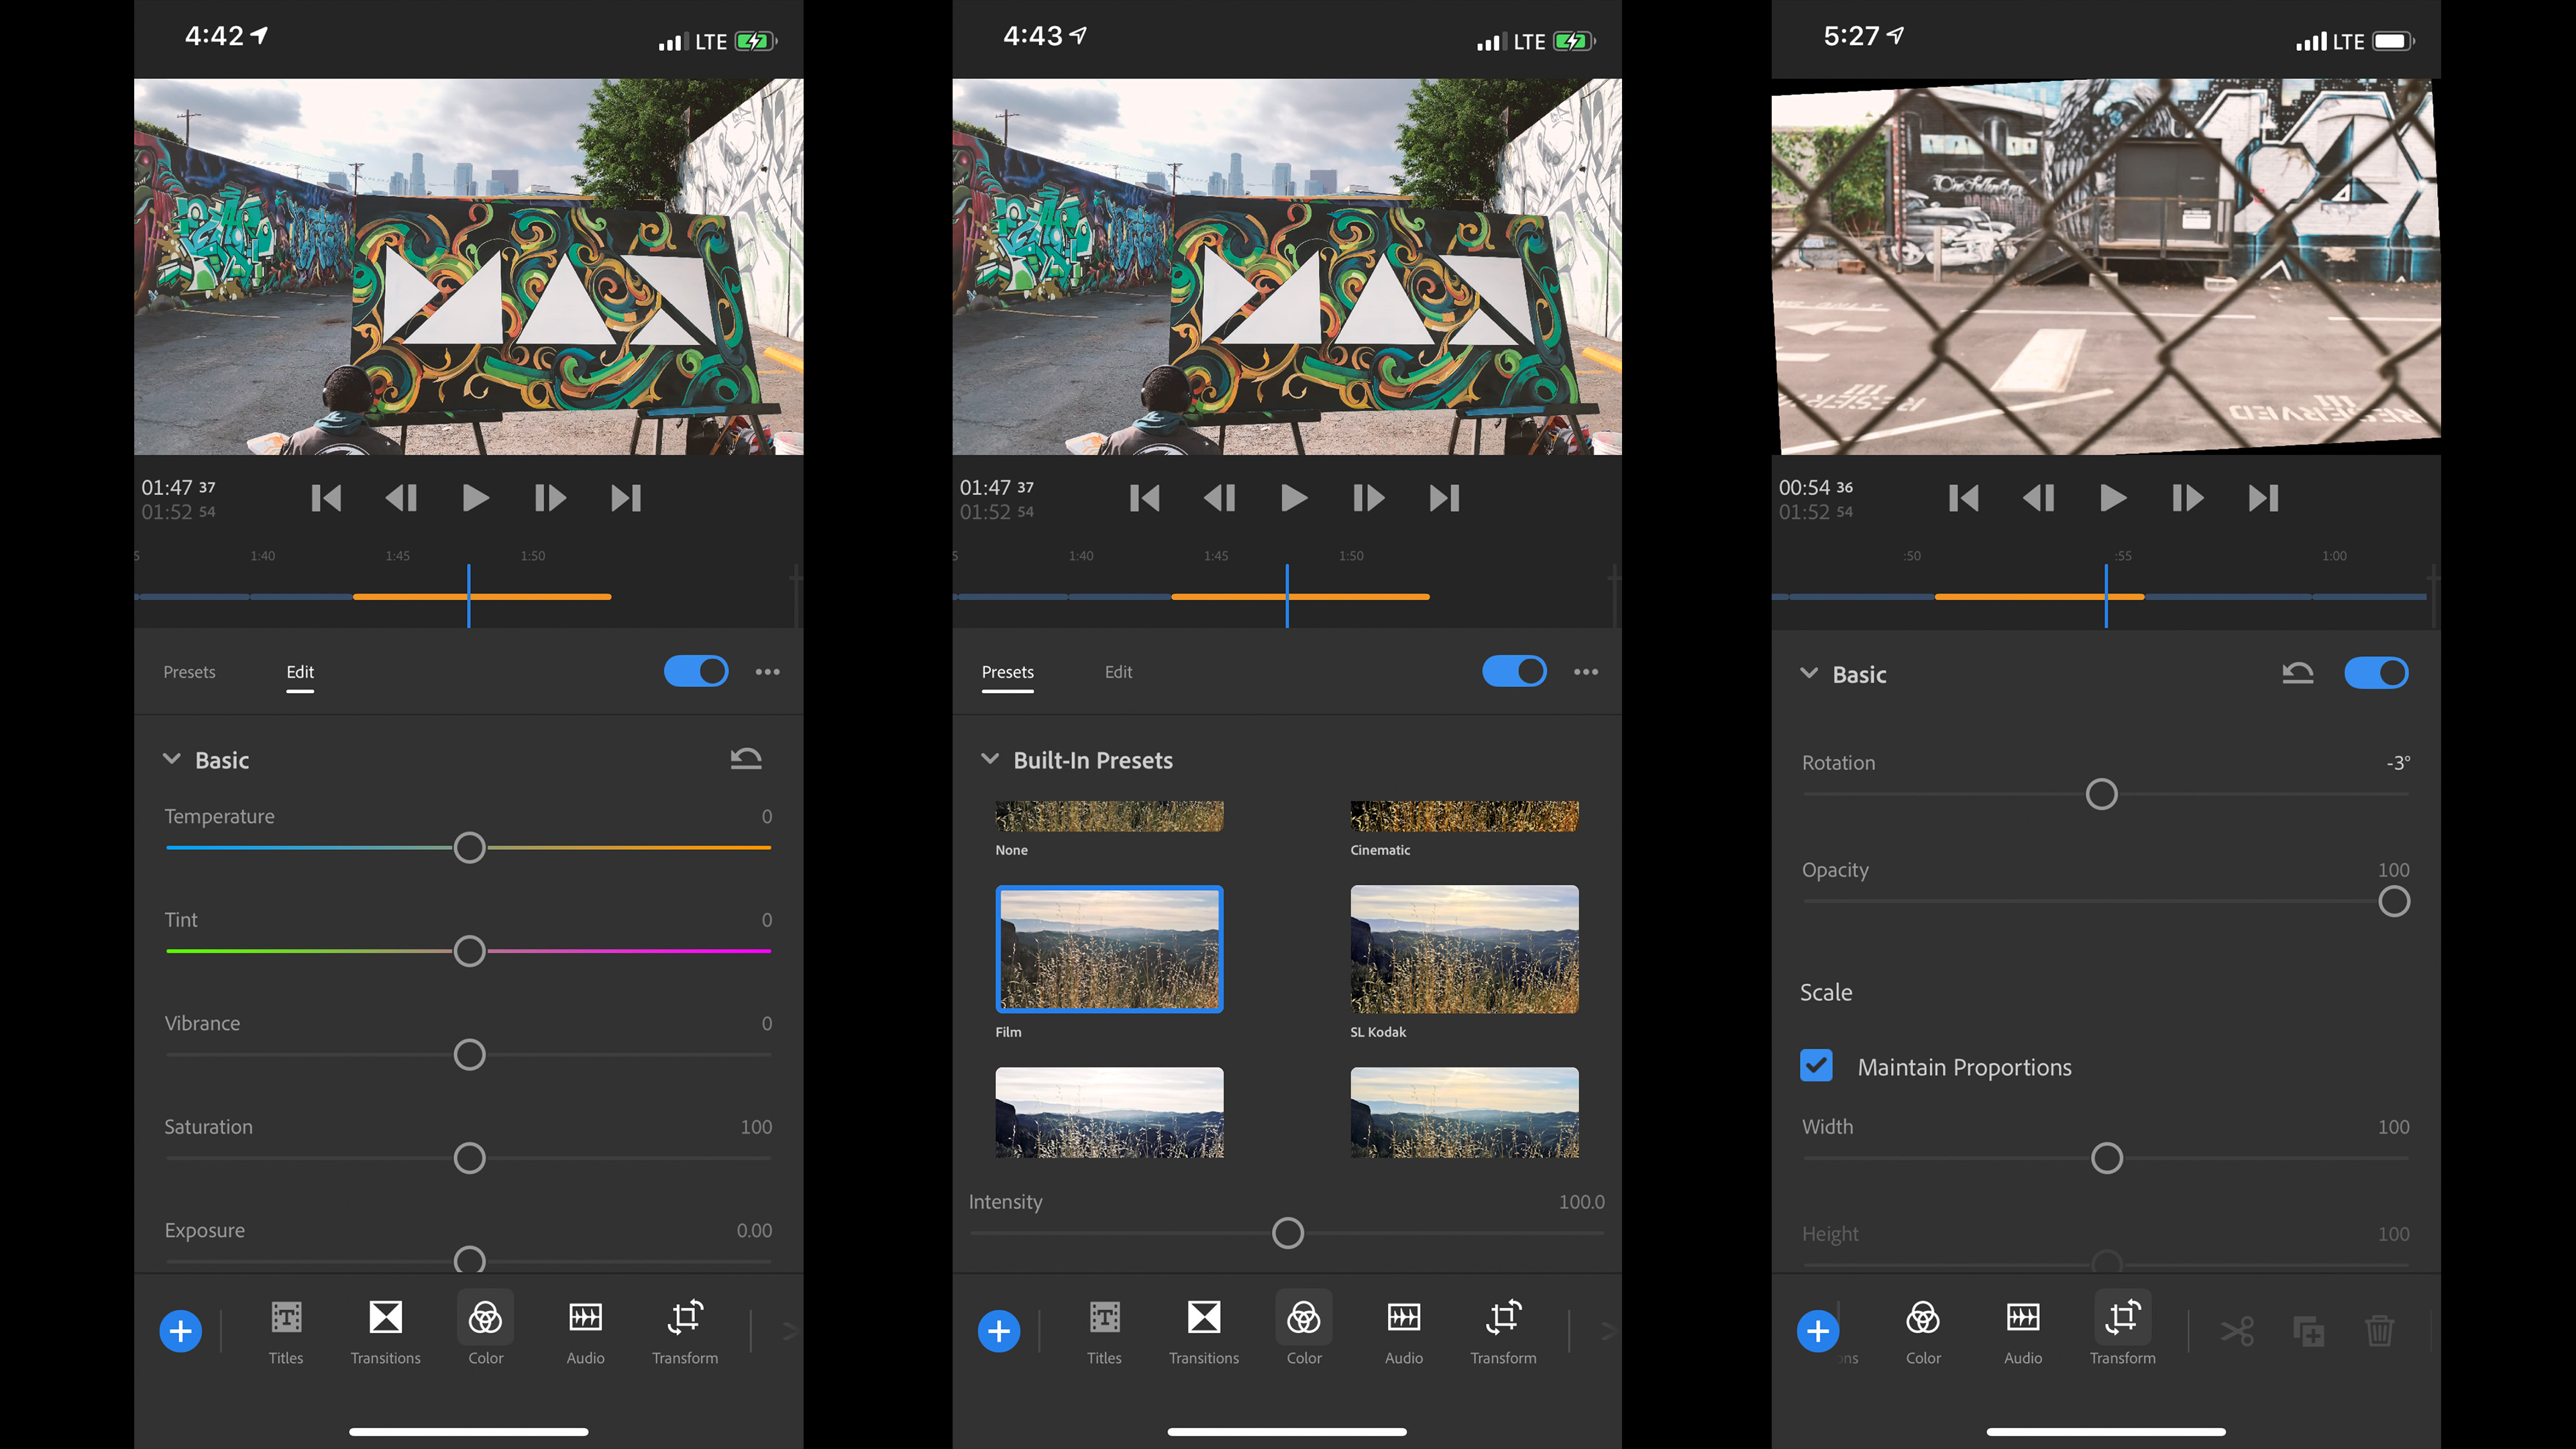
Task: Collapse the Basic section in the leftmost phone
Action: pyautogui.click(x=172, y=759)
